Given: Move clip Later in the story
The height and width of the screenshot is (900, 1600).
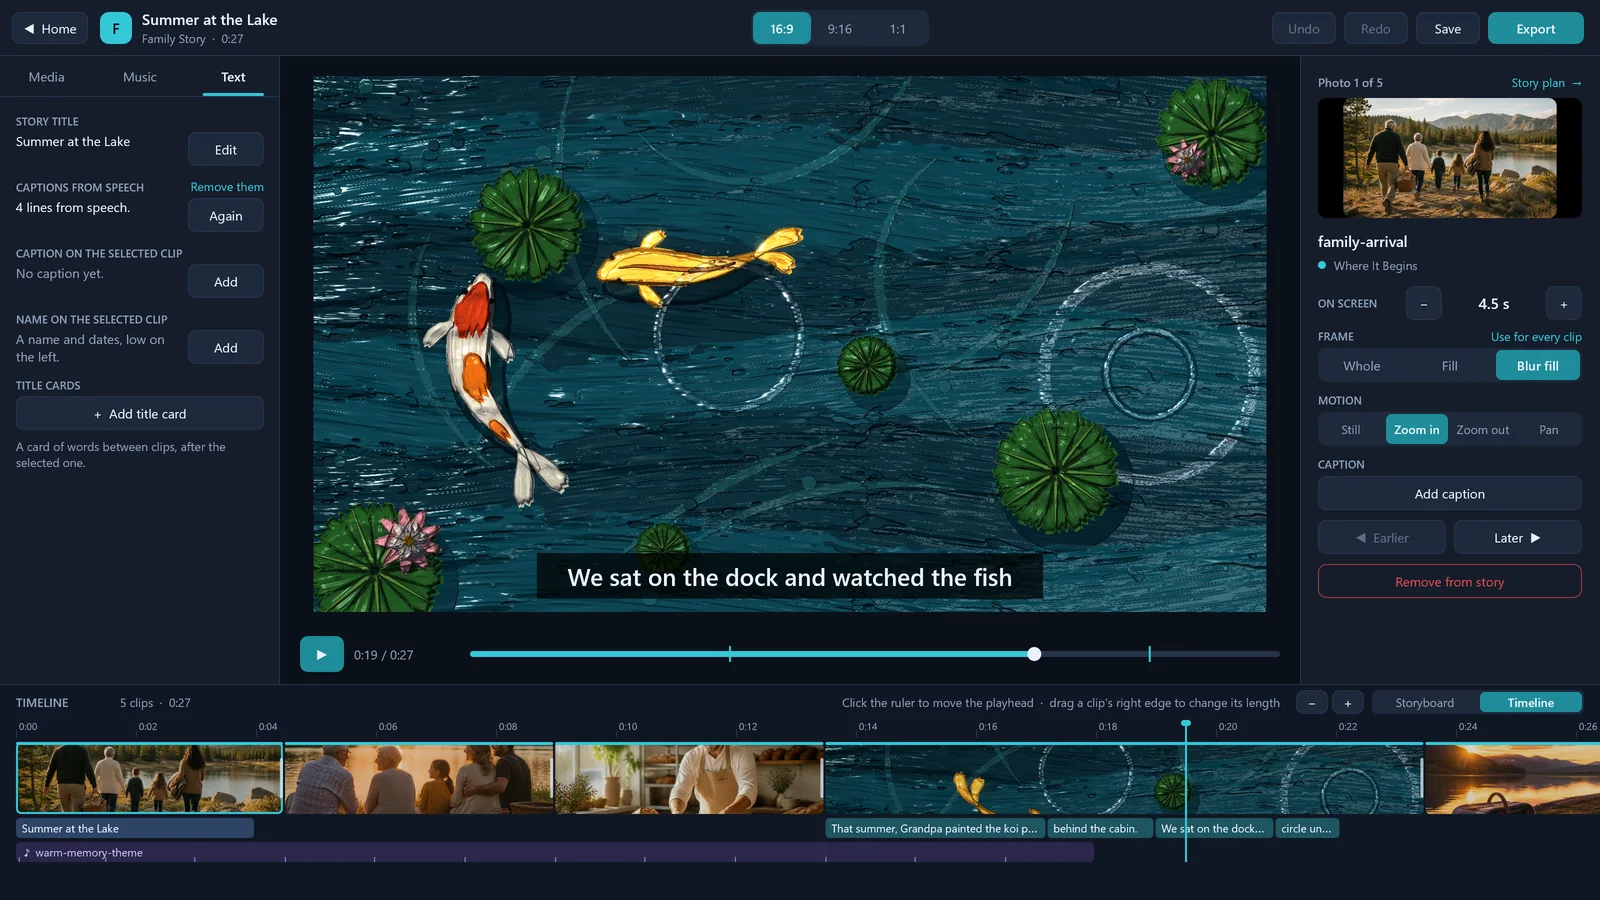Looking at the screenshot, I should tap(1517, 537).
